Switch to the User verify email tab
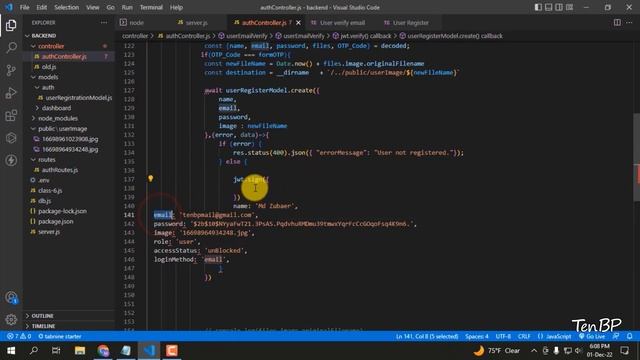Screen dimensions: 640x360 point(342,23)
